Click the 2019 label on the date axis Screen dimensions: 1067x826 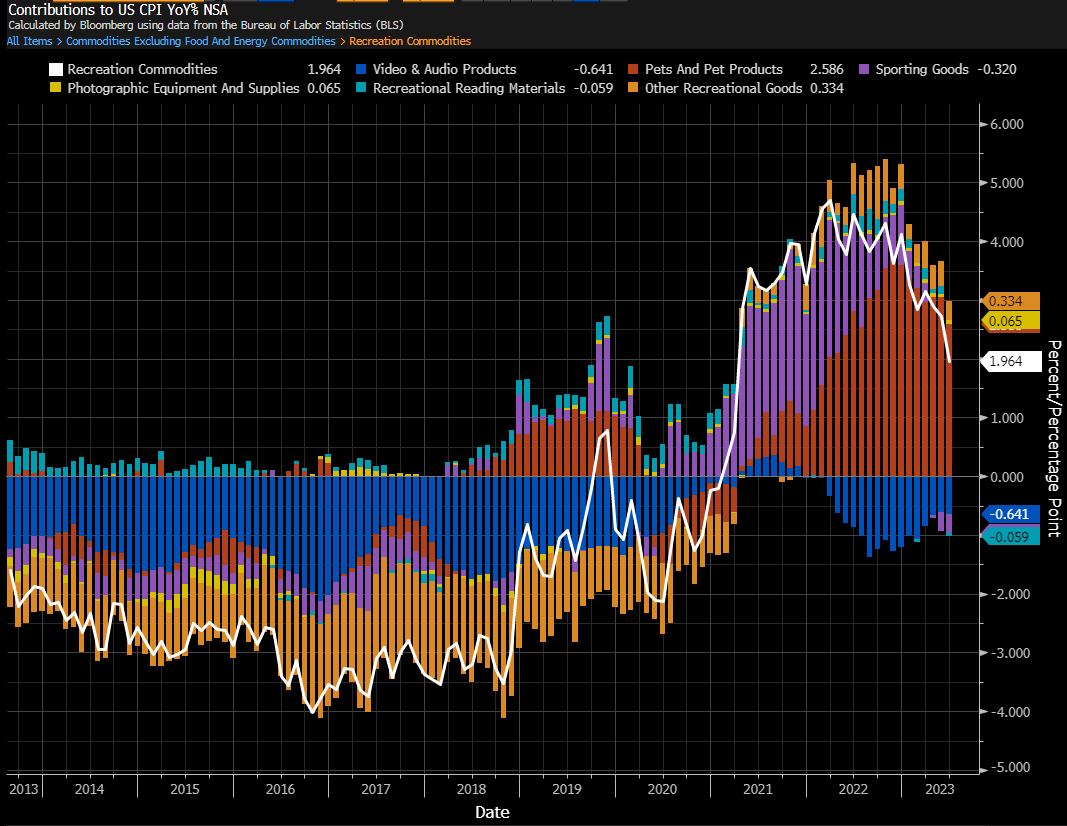pyautogui.click(x=567, y=789)
